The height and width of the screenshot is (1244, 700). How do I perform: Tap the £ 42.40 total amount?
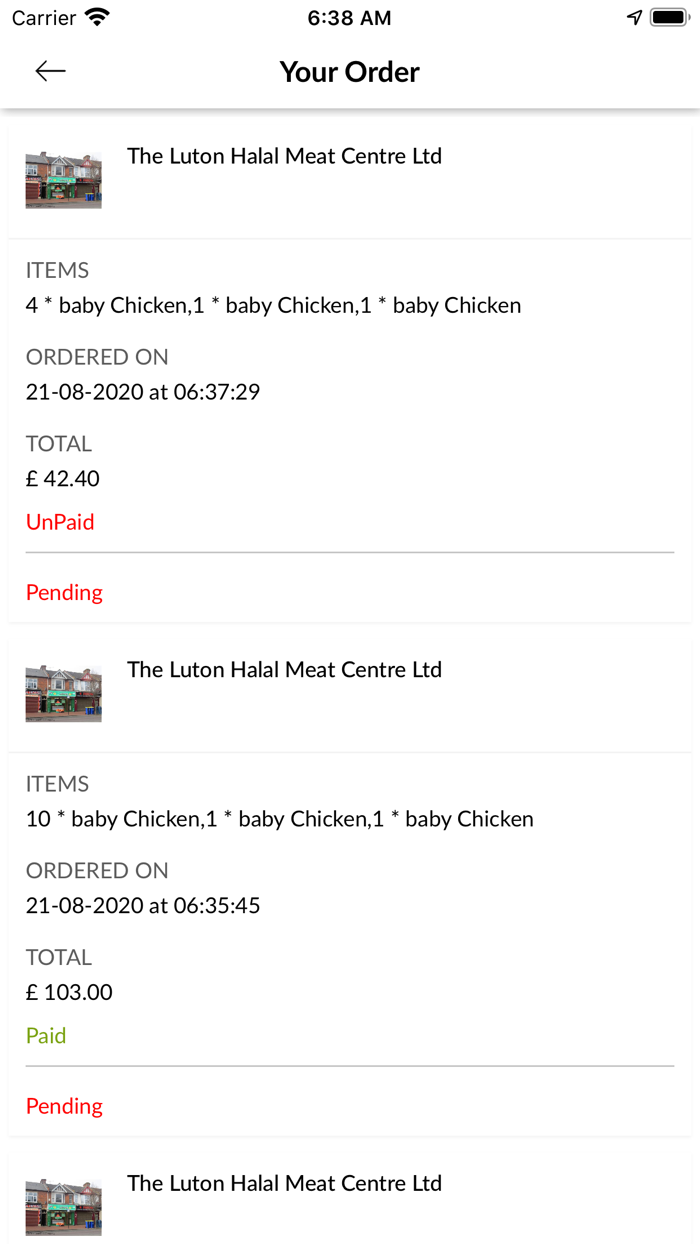[x=63, y=479]
